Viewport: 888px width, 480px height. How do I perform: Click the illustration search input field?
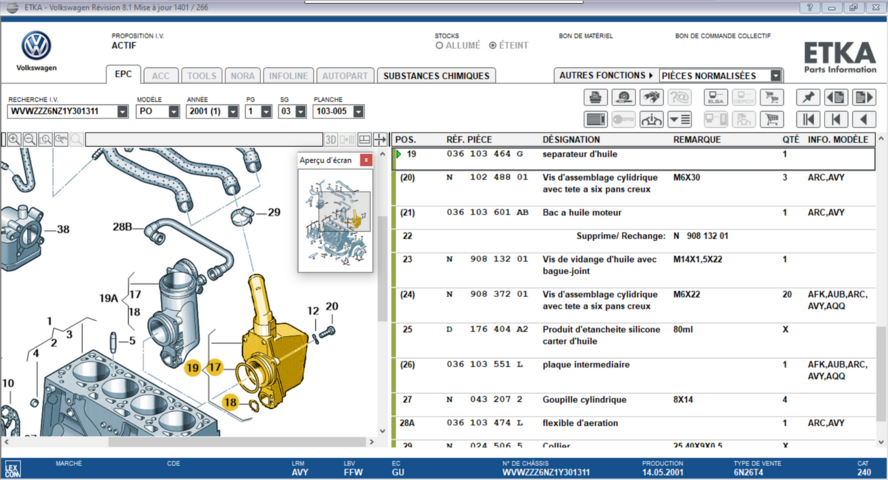pos(203,139)
